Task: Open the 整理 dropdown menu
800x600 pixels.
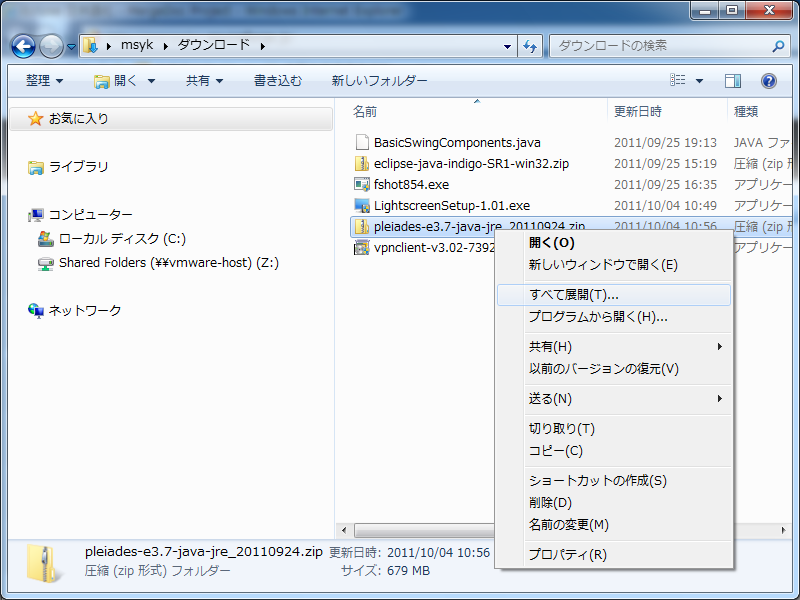Action: [44, 81]
